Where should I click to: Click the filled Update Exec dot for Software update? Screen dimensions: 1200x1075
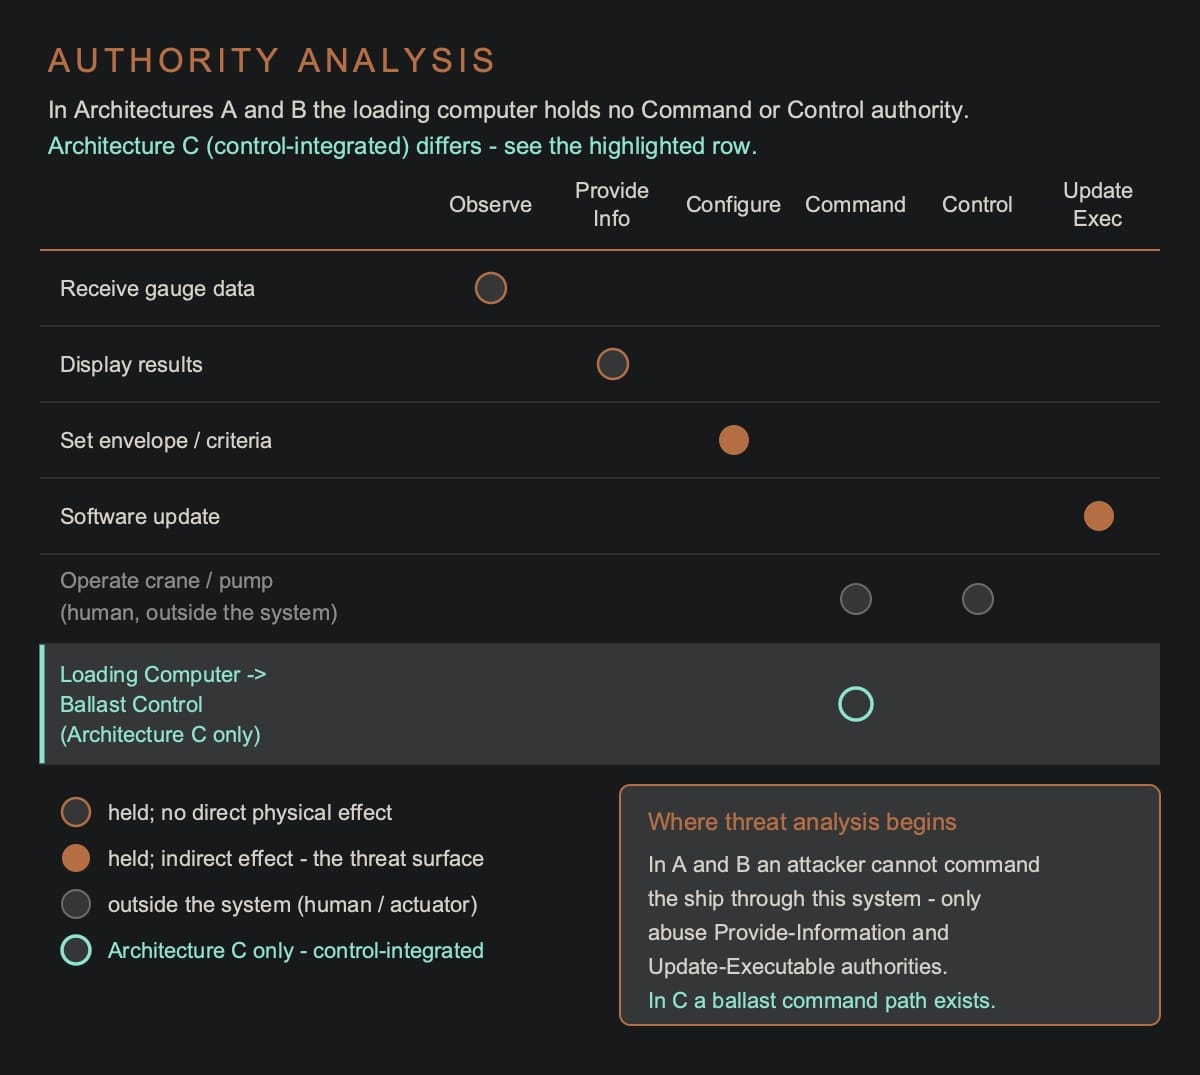tap(1098, 516)
